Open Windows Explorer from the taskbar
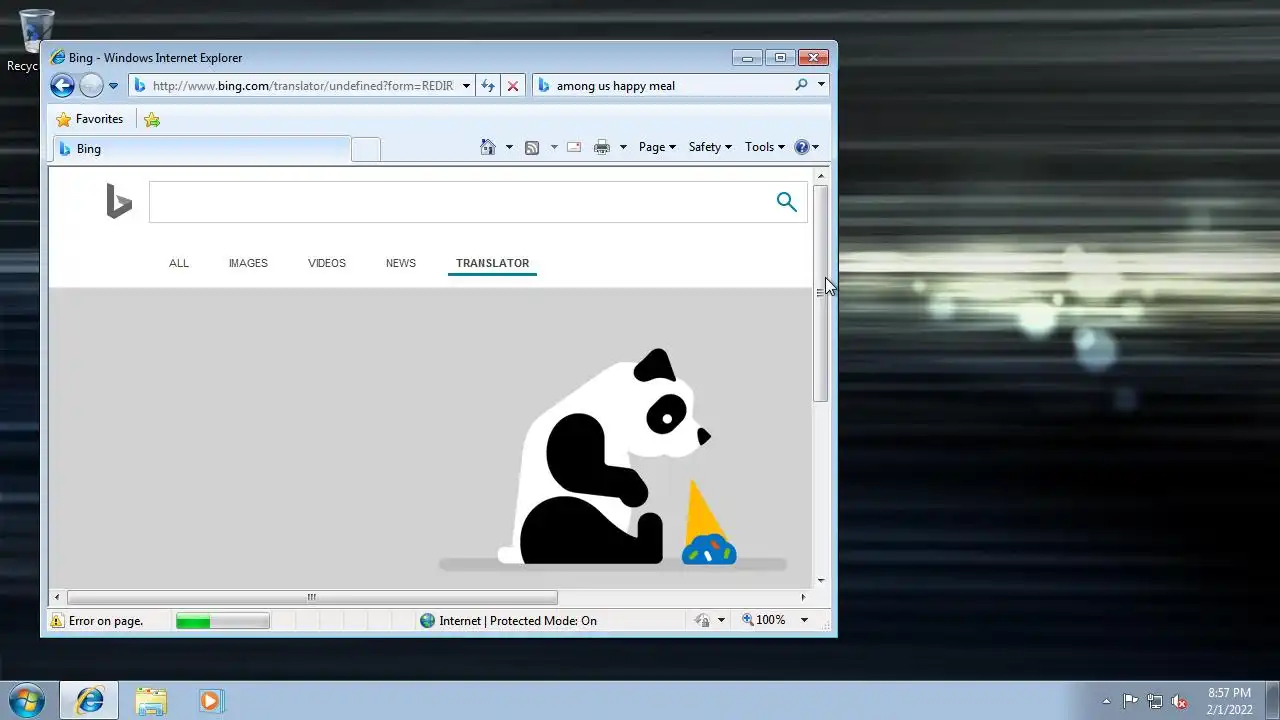This screenshot has width=1280, height=720. tap(151, 701)
